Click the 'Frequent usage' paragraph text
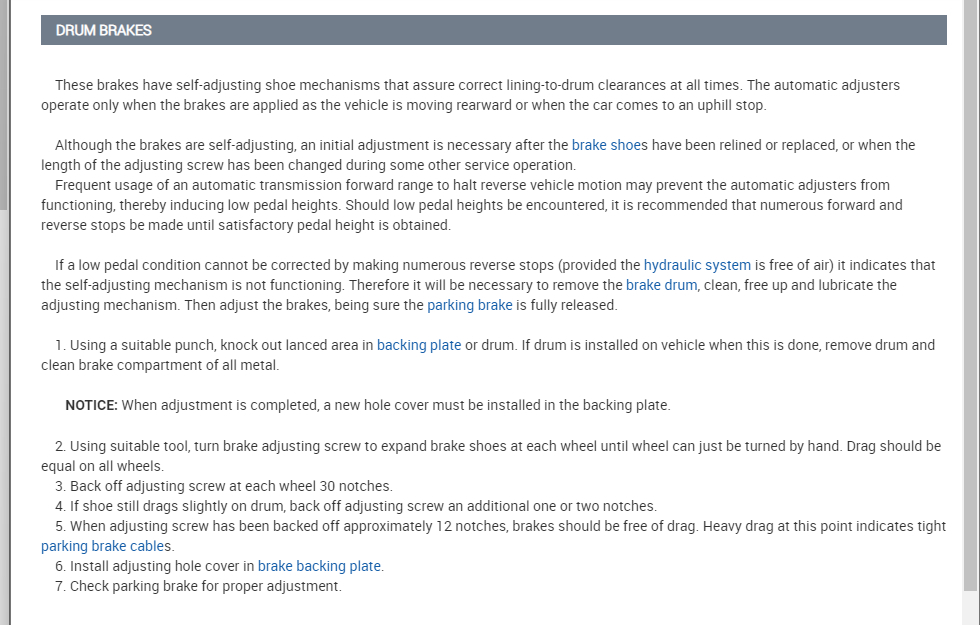The height and width of the screenshot is (625, 980). (470, 205)
